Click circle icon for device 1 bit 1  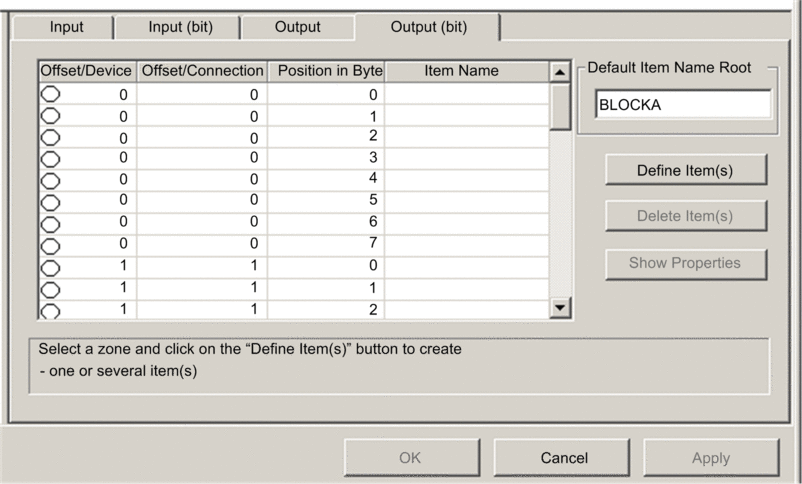click(x=50, y=287)
